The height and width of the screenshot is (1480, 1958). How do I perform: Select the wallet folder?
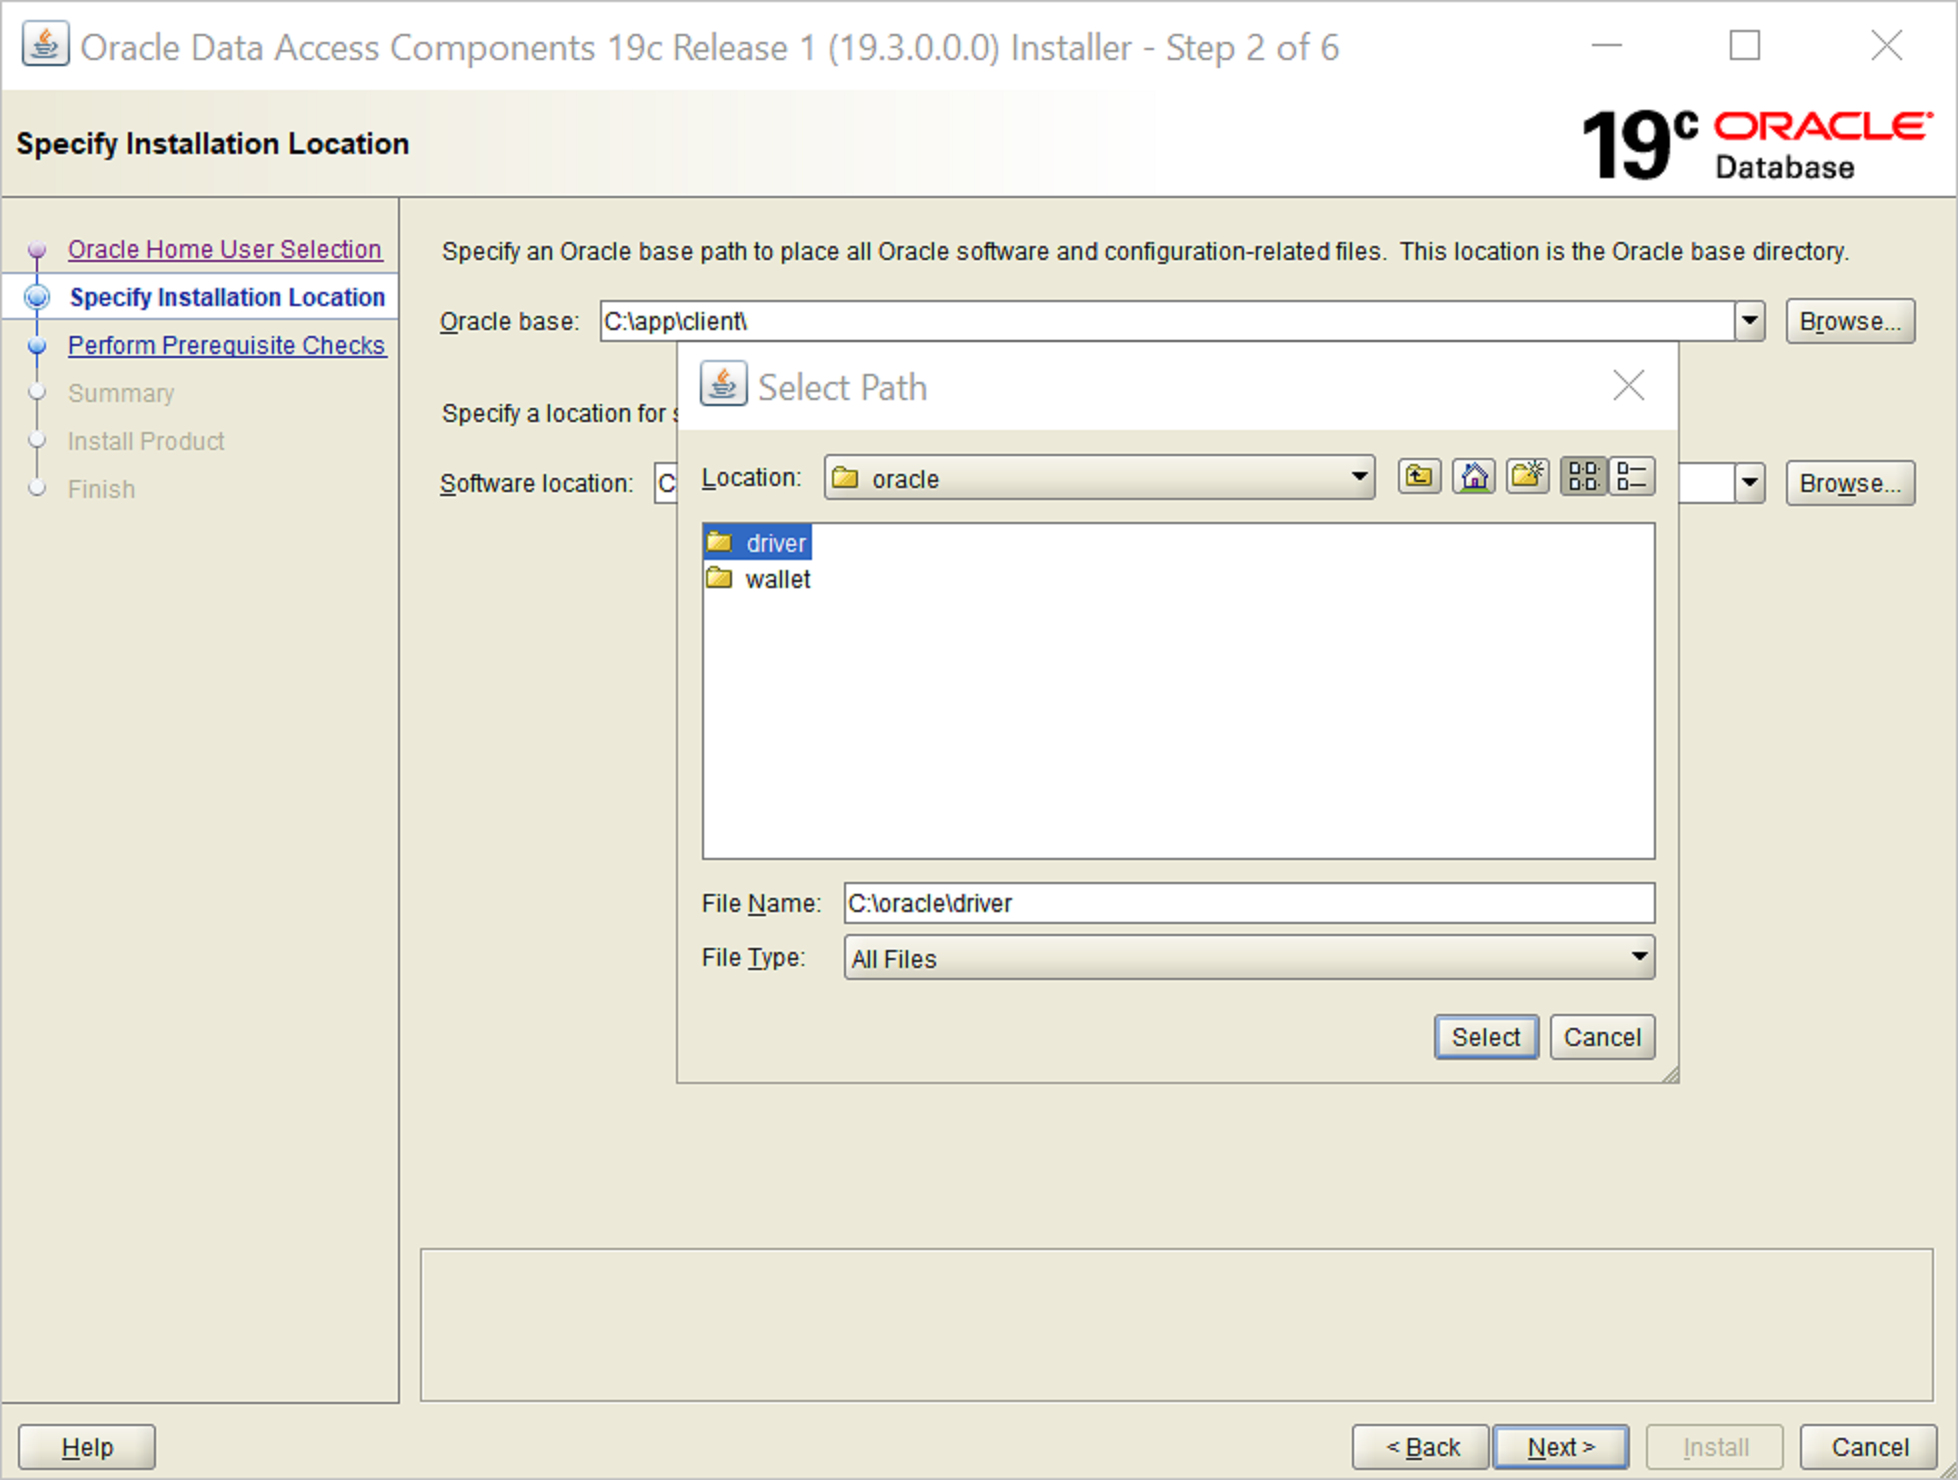pos(758,579)
